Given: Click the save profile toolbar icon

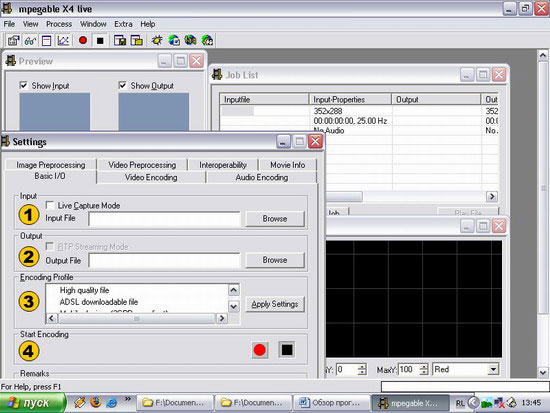Looking at the screenshot, I should point(120,41).
